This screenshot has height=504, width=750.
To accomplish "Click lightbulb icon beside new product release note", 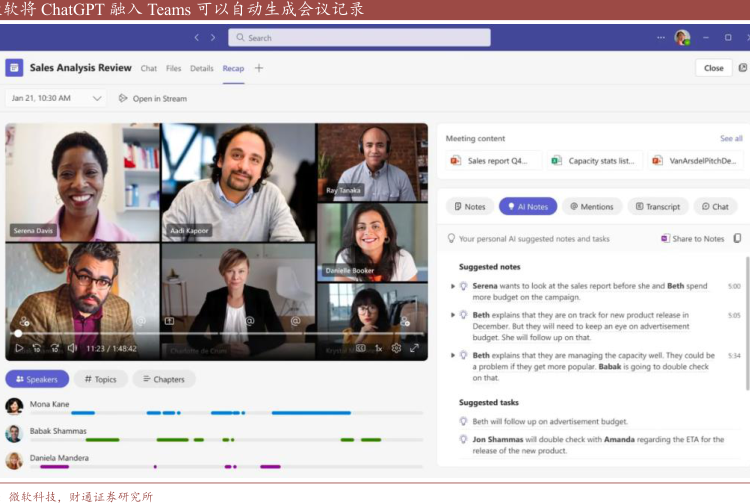I will pos(463,315).
